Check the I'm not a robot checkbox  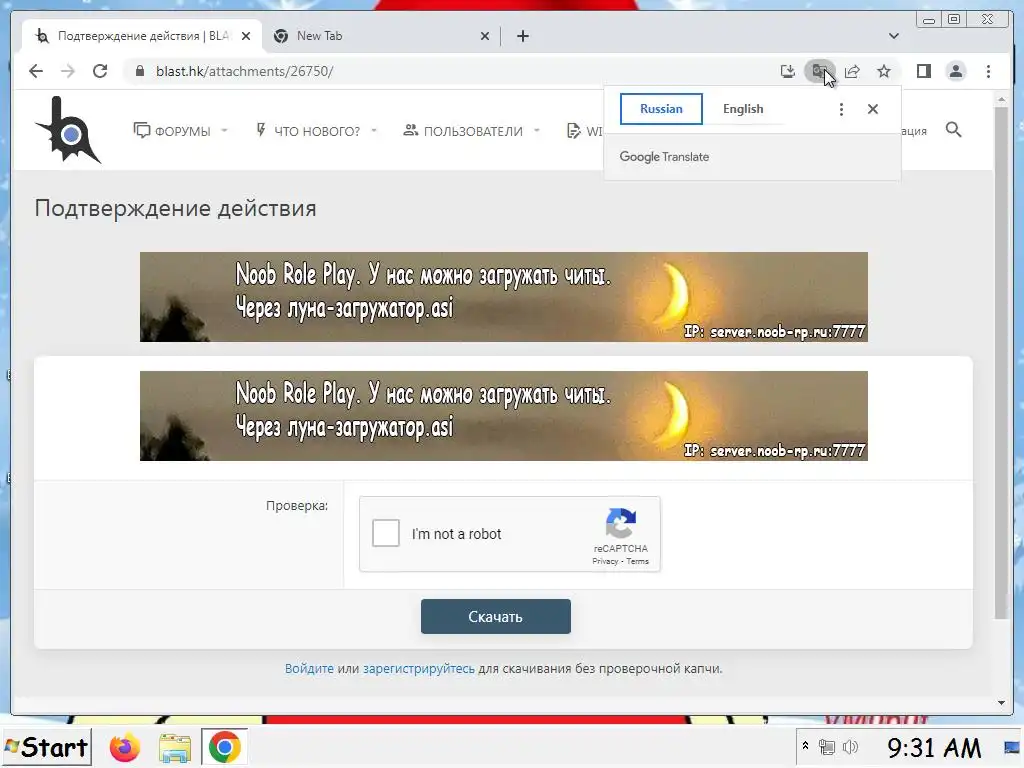385,534
